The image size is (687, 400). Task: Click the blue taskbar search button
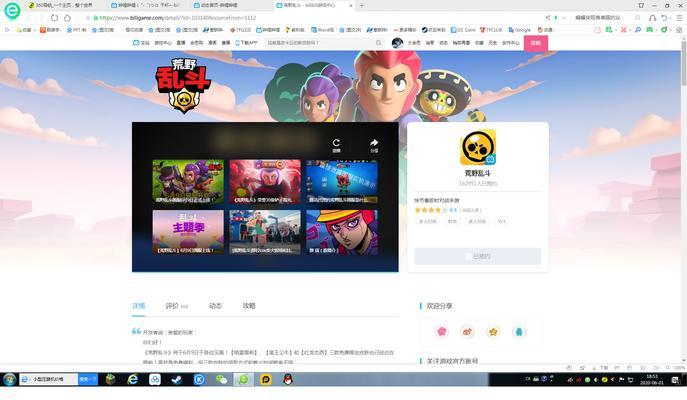pyautogui.click(x=88, y=379)
